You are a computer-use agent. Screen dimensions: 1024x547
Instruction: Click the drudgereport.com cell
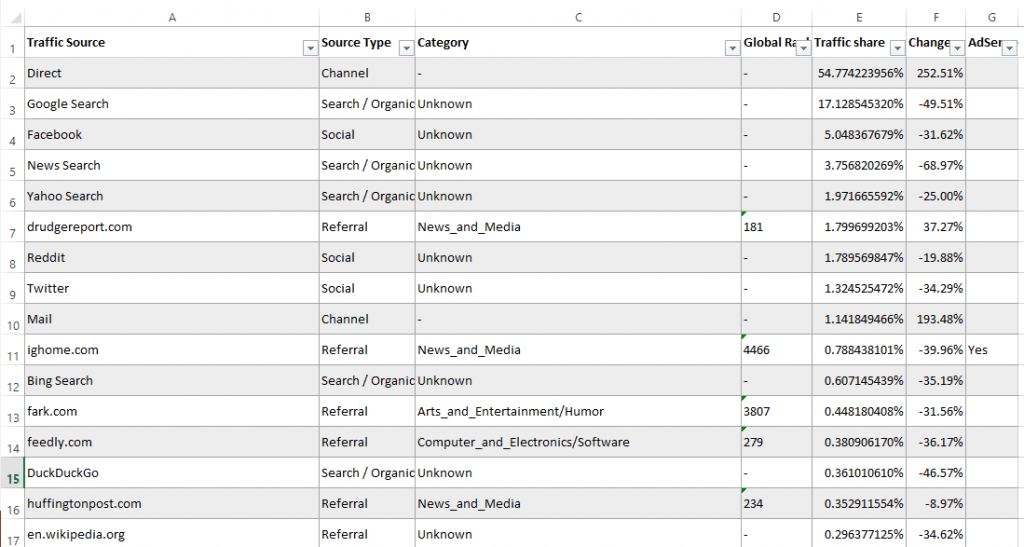pos(172,227)
